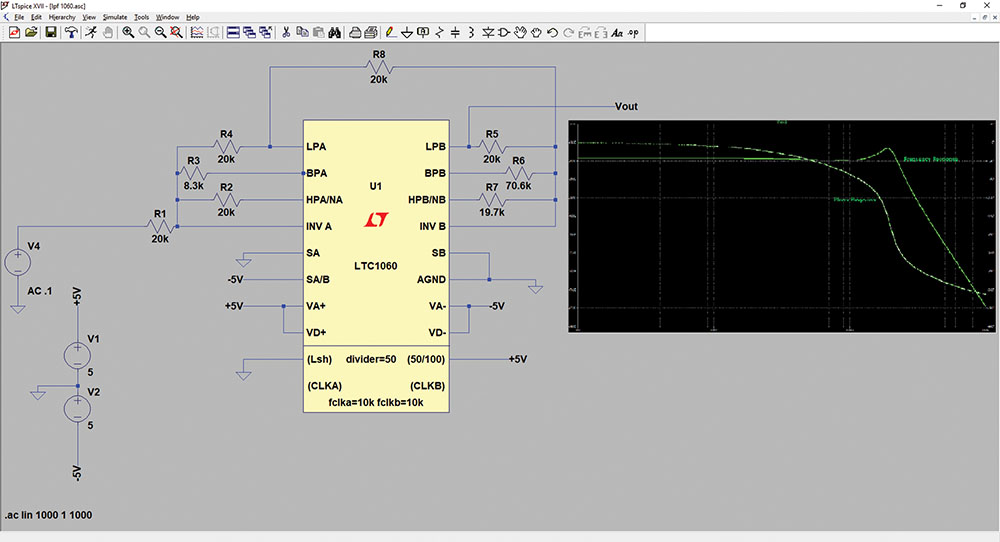Select R6 value 70.6k

[x=518, y=186]
